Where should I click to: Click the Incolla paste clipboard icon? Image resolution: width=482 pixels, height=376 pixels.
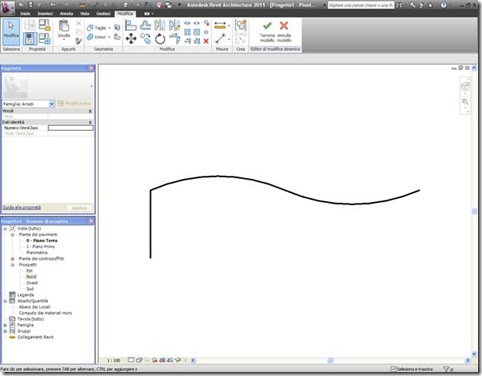point(64,25)
